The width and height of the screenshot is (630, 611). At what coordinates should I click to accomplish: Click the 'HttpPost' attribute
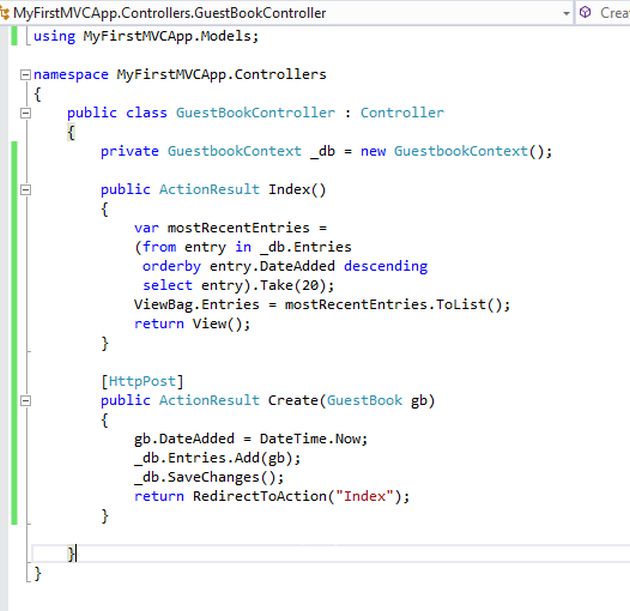(142, 382)
